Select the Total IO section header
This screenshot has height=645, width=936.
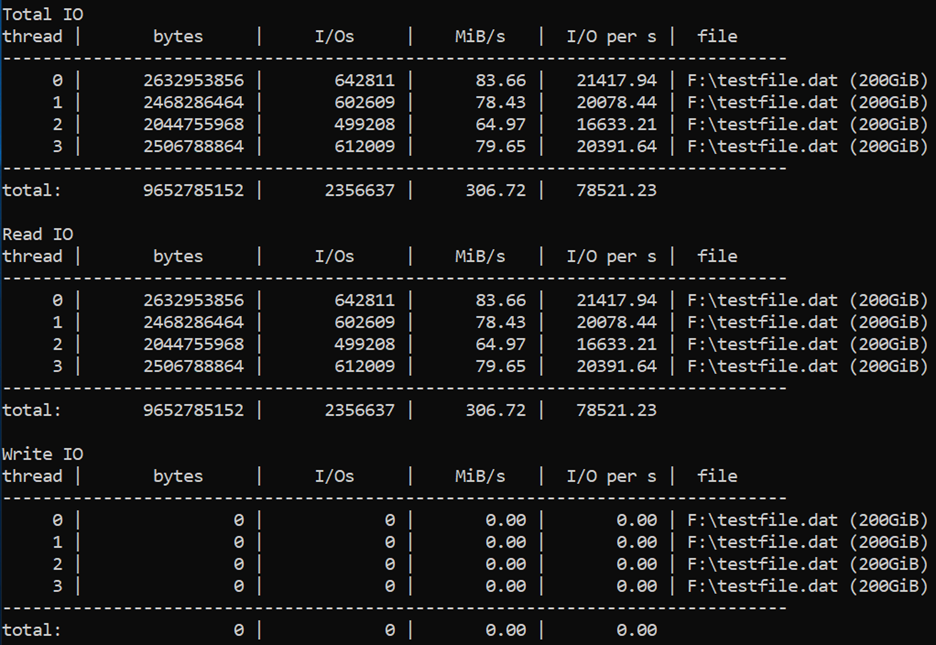tap(42, 14)
